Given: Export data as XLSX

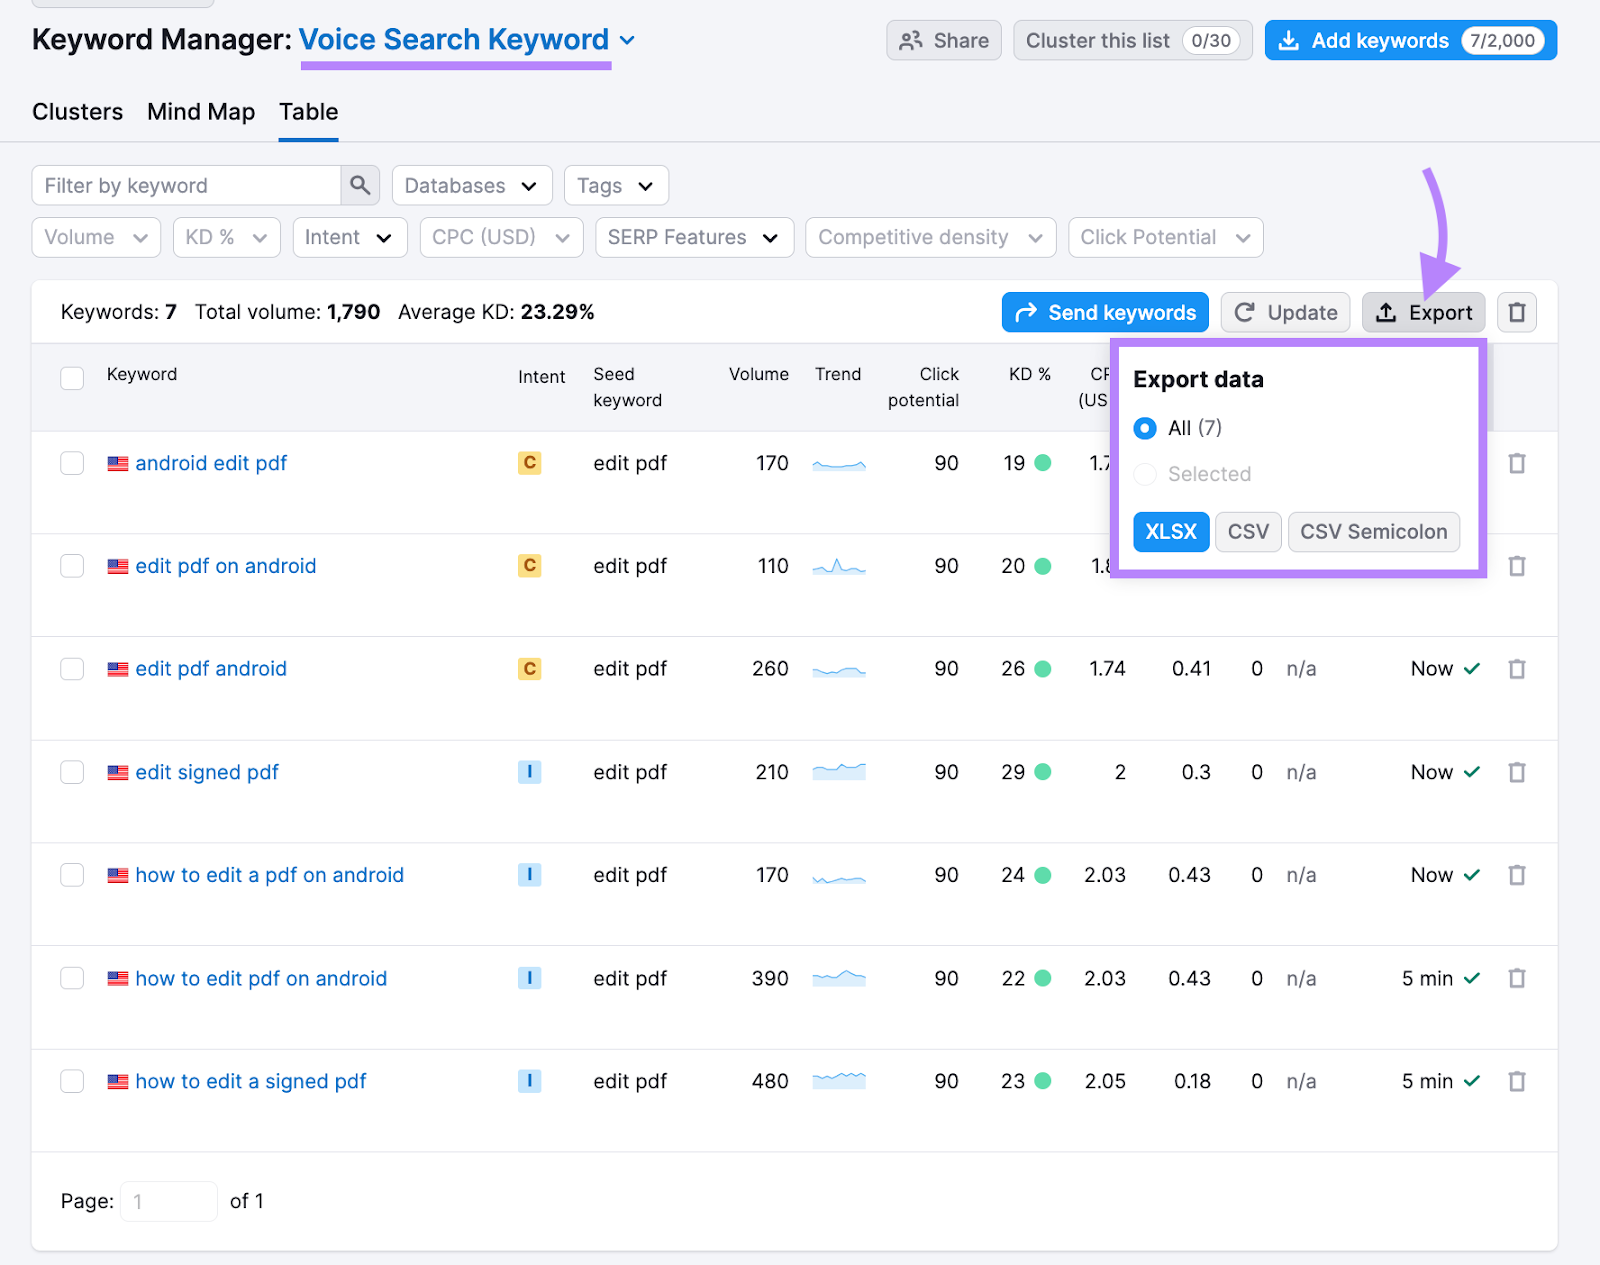Looking at the screenshot, I should [1171, 532].
